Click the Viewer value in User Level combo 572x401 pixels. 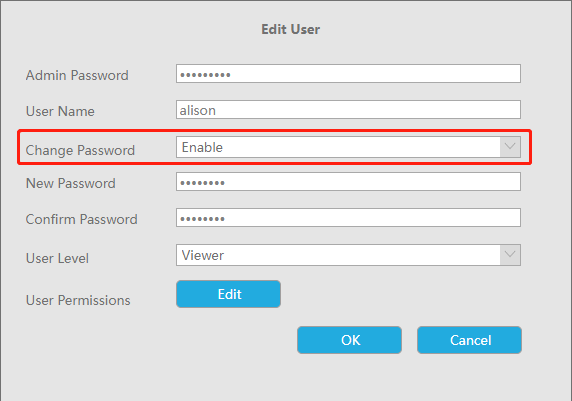202,255
